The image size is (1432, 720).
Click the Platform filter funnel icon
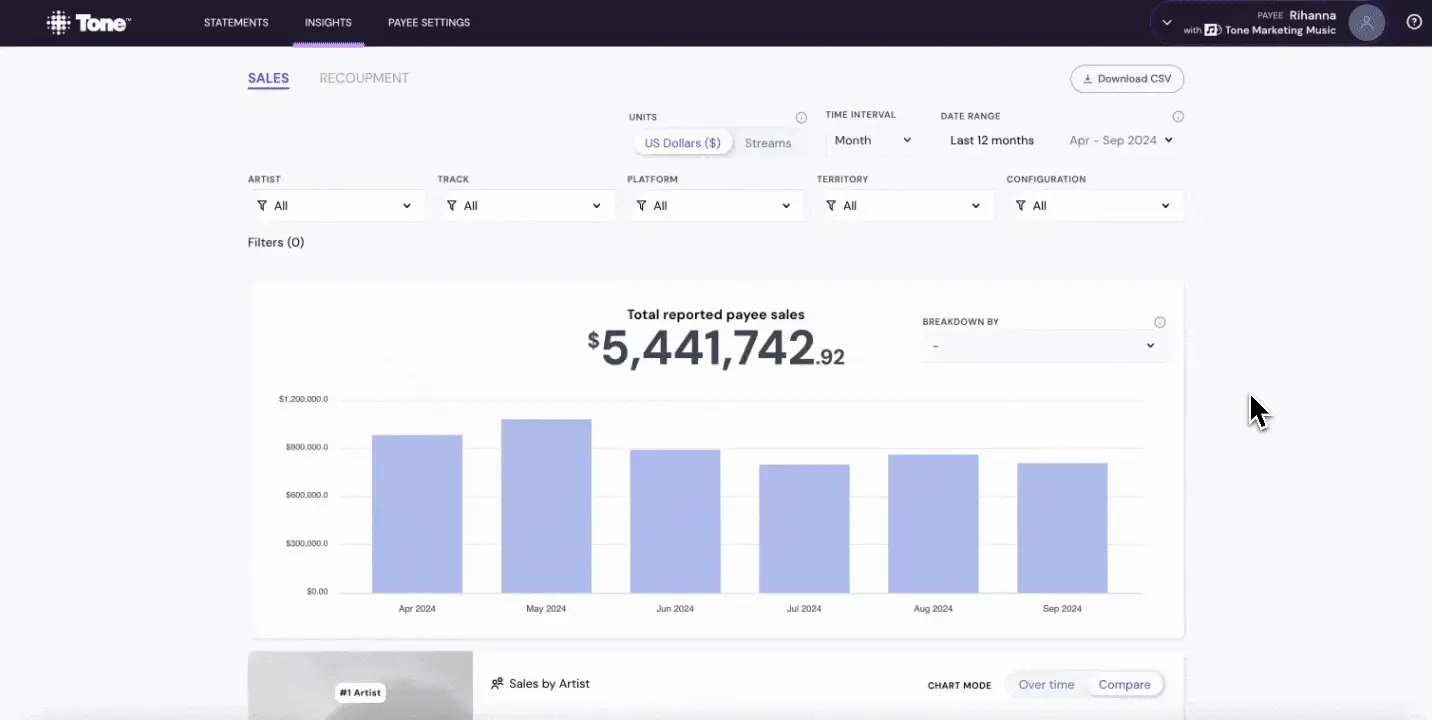pos(641,205)
